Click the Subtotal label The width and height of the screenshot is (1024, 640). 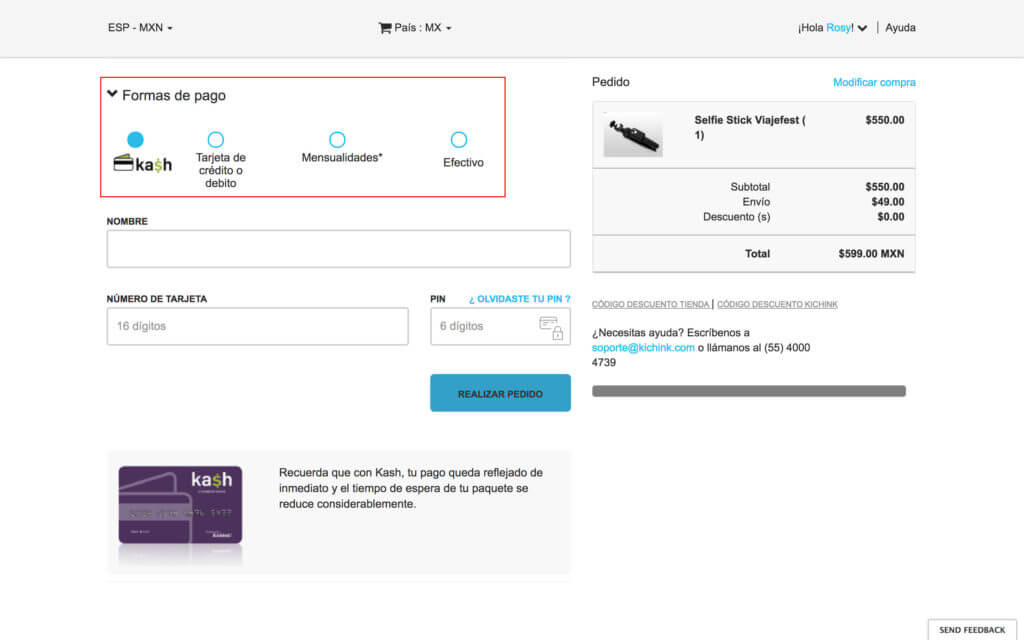coord(750,187)
